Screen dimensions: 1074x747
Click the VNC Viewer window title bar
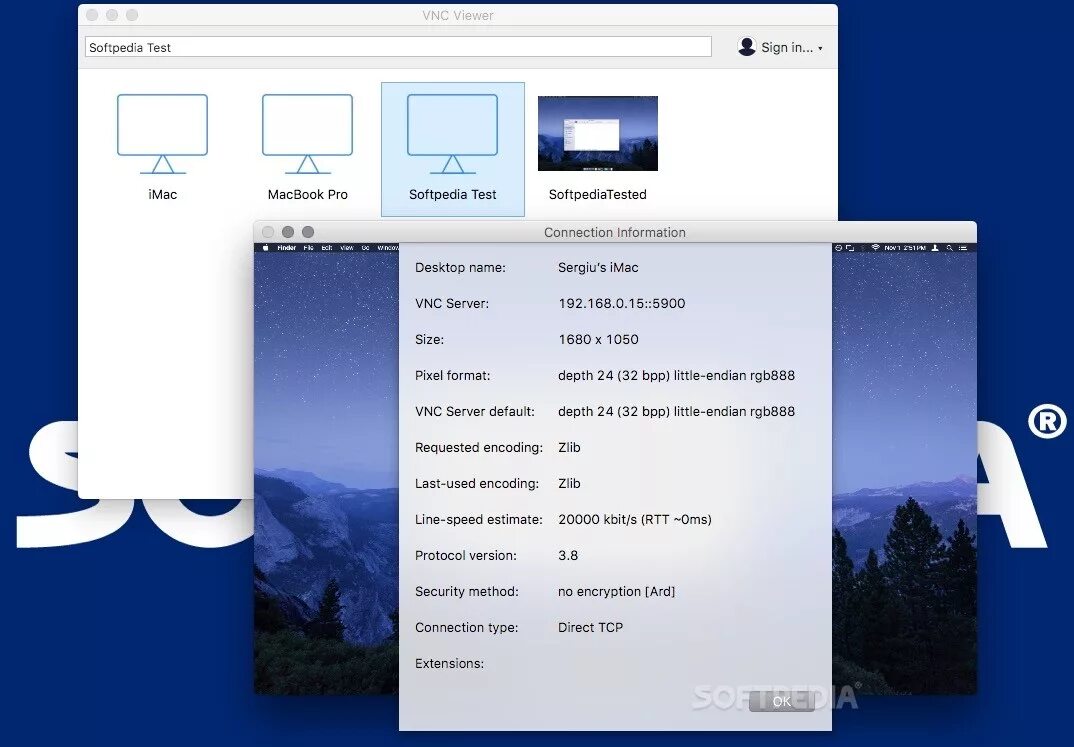pyautogui.click(x=458, y=15)
